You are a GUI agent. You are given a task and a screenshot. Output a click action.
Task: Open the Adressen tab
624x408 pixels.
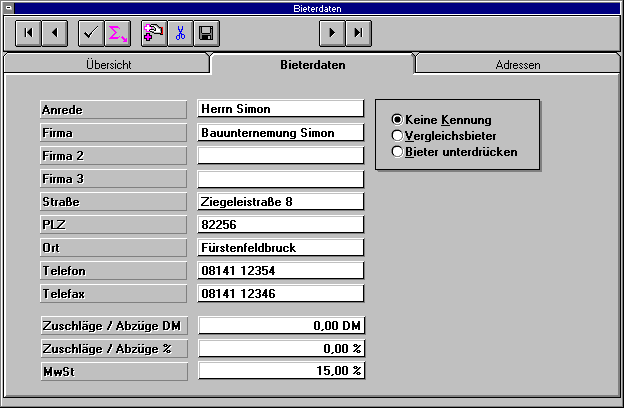517,65
